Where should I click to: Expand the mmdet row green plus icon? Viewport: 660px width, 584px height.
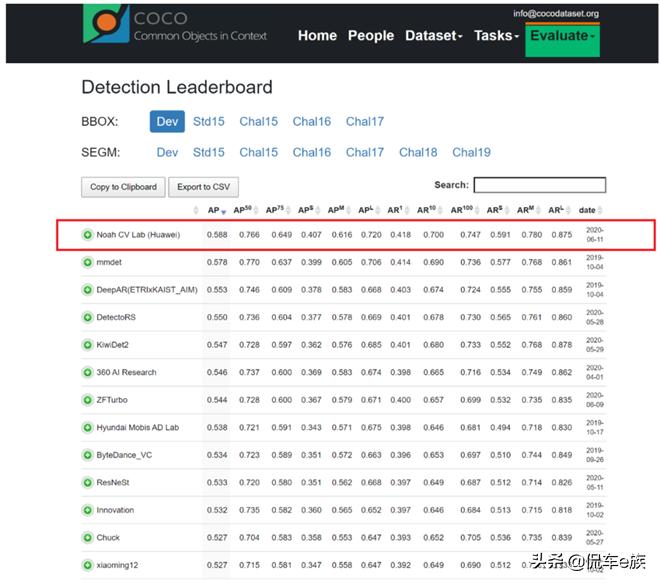point(88,262)
